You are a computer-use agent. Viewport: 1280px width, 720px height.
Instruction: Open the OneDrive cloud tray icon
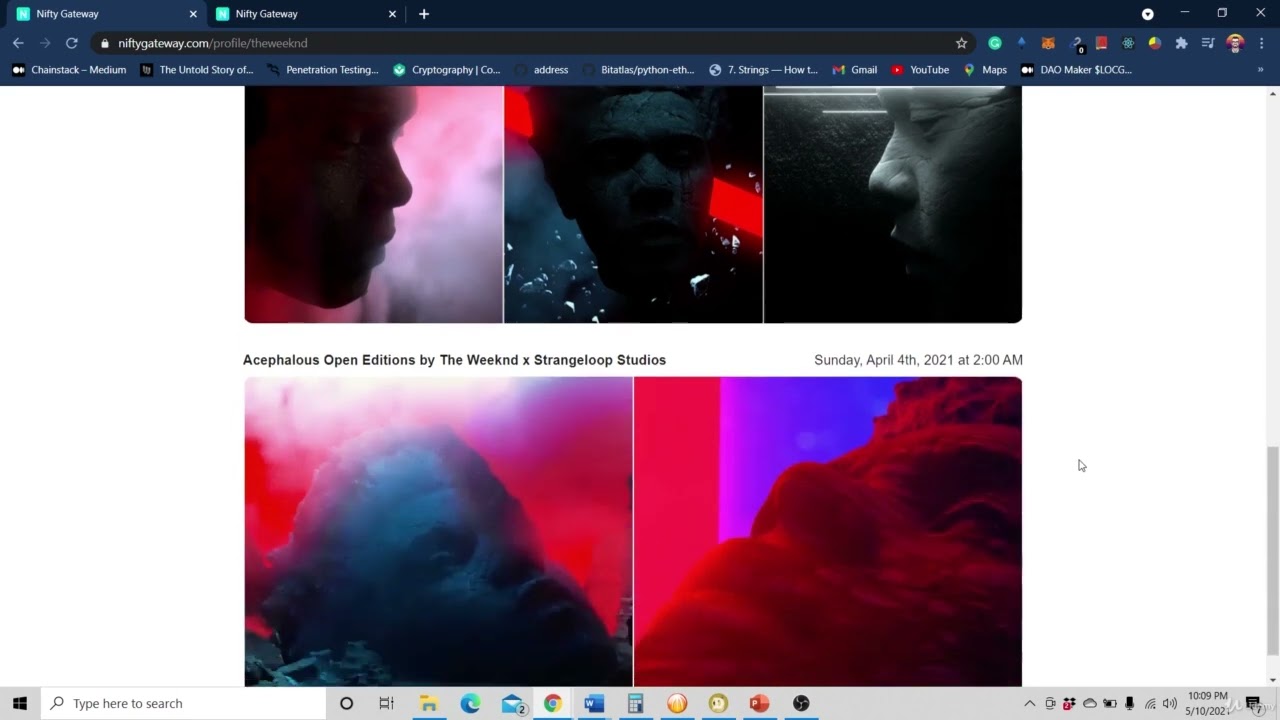click(x=1089, y=703)
